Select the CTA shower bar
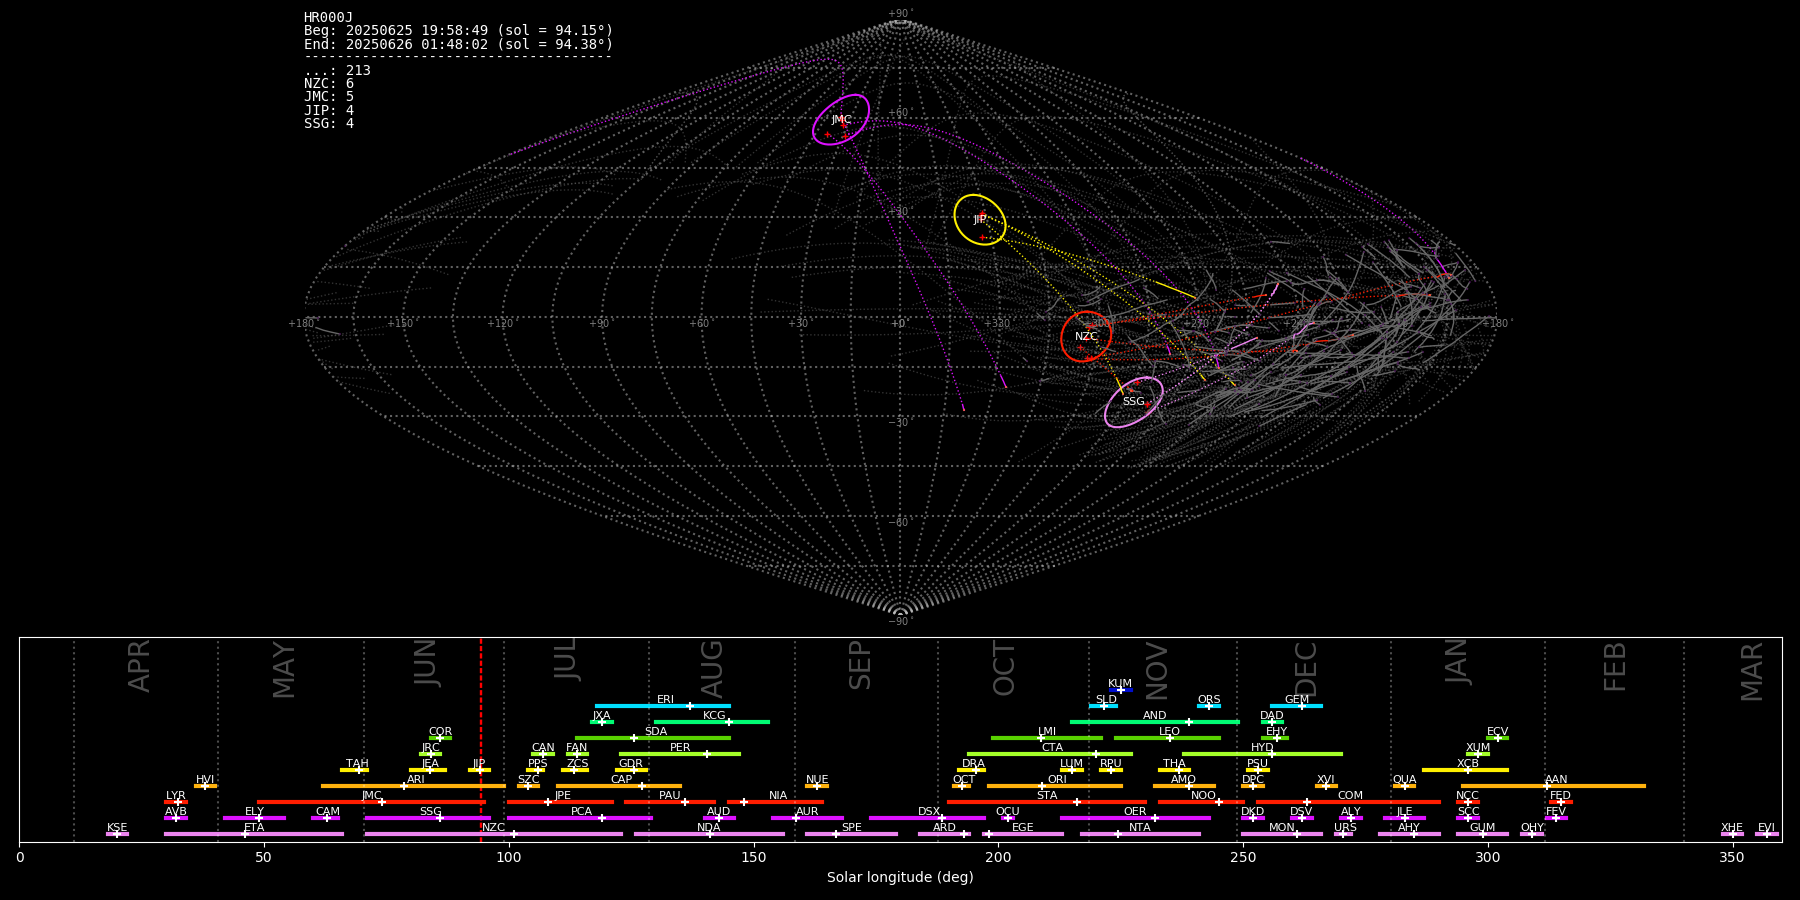The image size is (1800, 900). [x=1050, y=754]
